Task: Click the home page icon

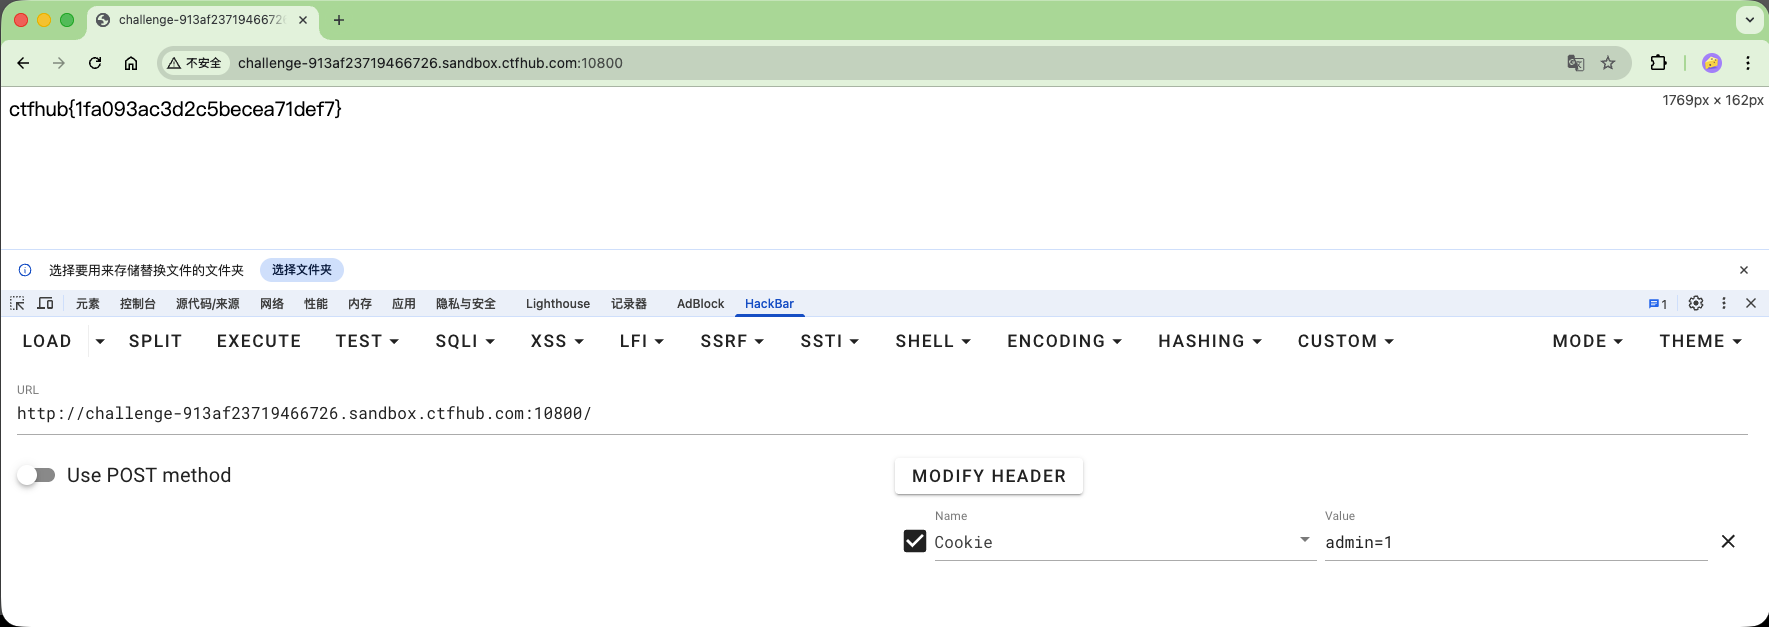Action: pos(131,63)
